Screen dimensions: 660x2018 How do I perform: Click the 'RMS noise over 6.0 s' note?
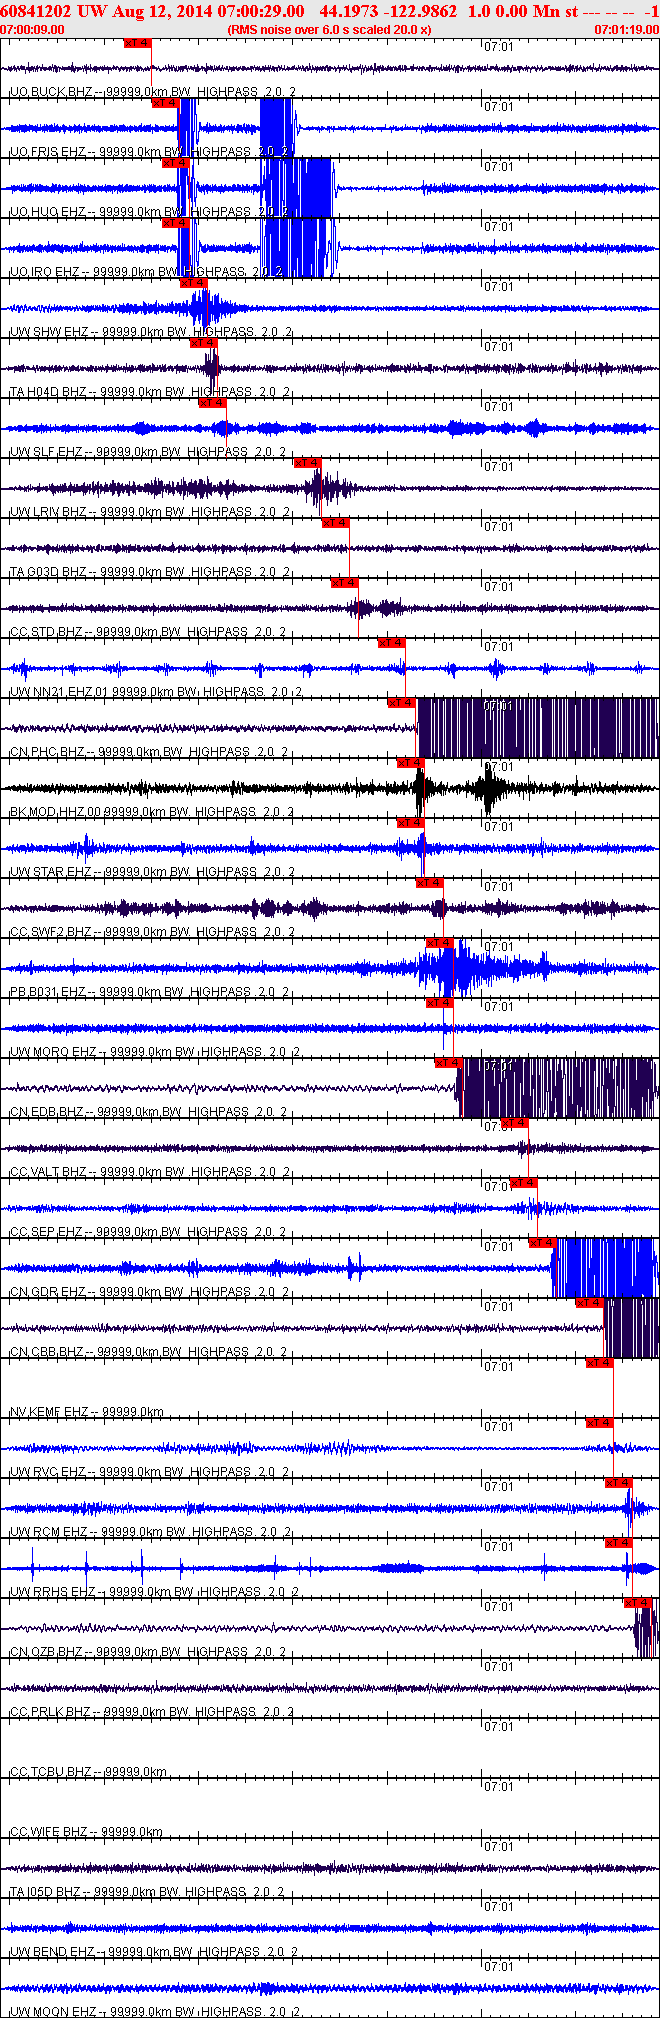click(330, 30)
